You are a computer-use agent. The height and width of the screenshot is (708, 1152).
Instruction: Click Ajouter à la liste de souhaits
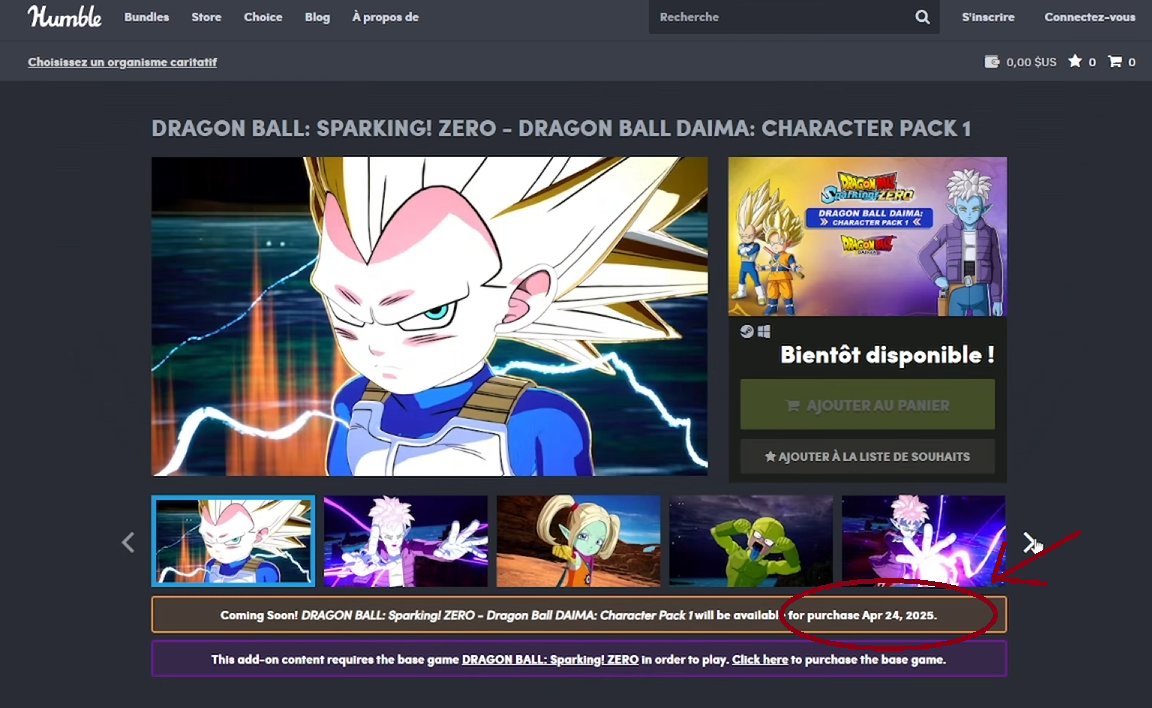pyautogui.click(x=867, y=456)
